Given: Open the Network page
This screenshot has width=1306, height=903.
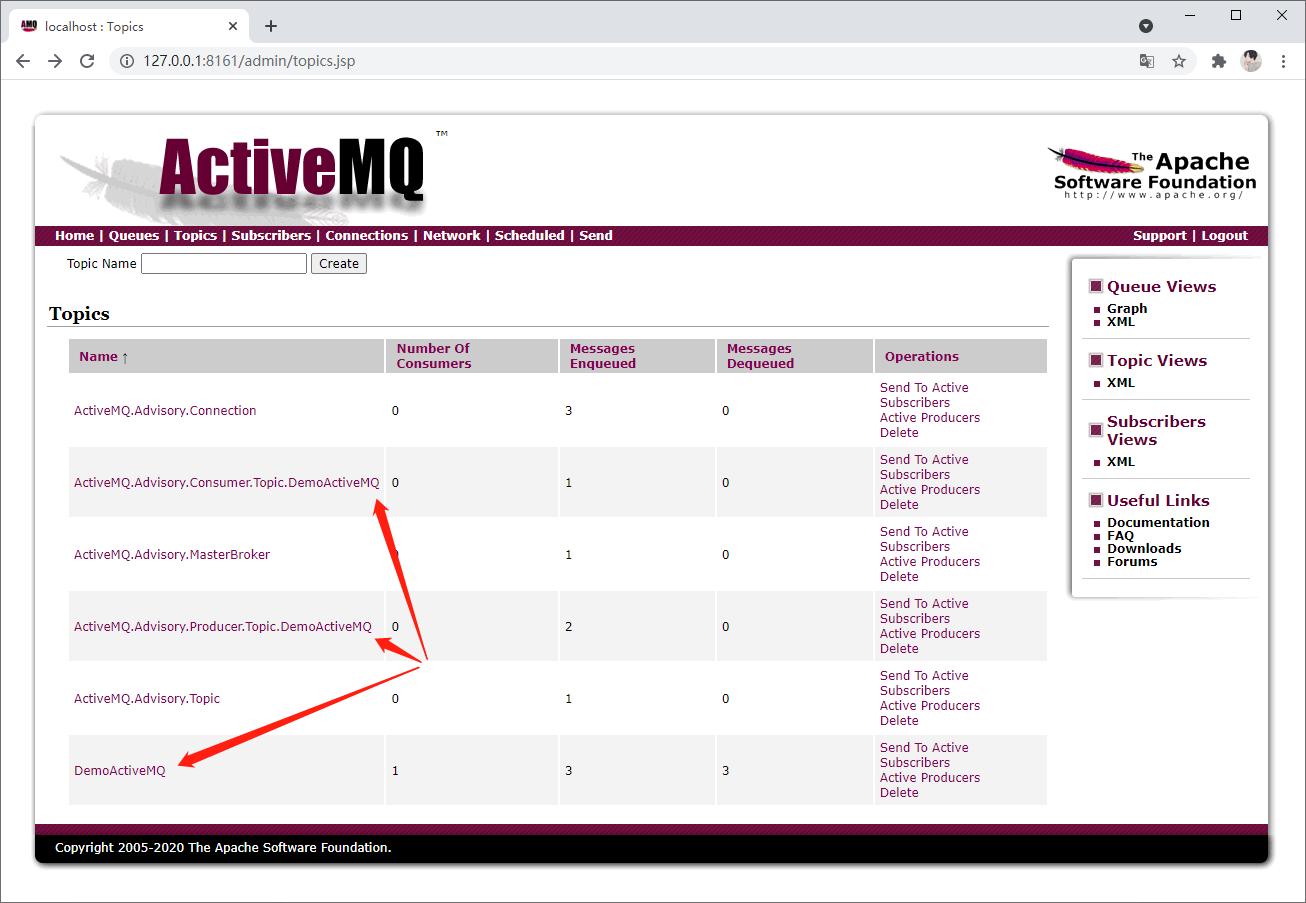Looking at the screenshot, I should point(451,236).
